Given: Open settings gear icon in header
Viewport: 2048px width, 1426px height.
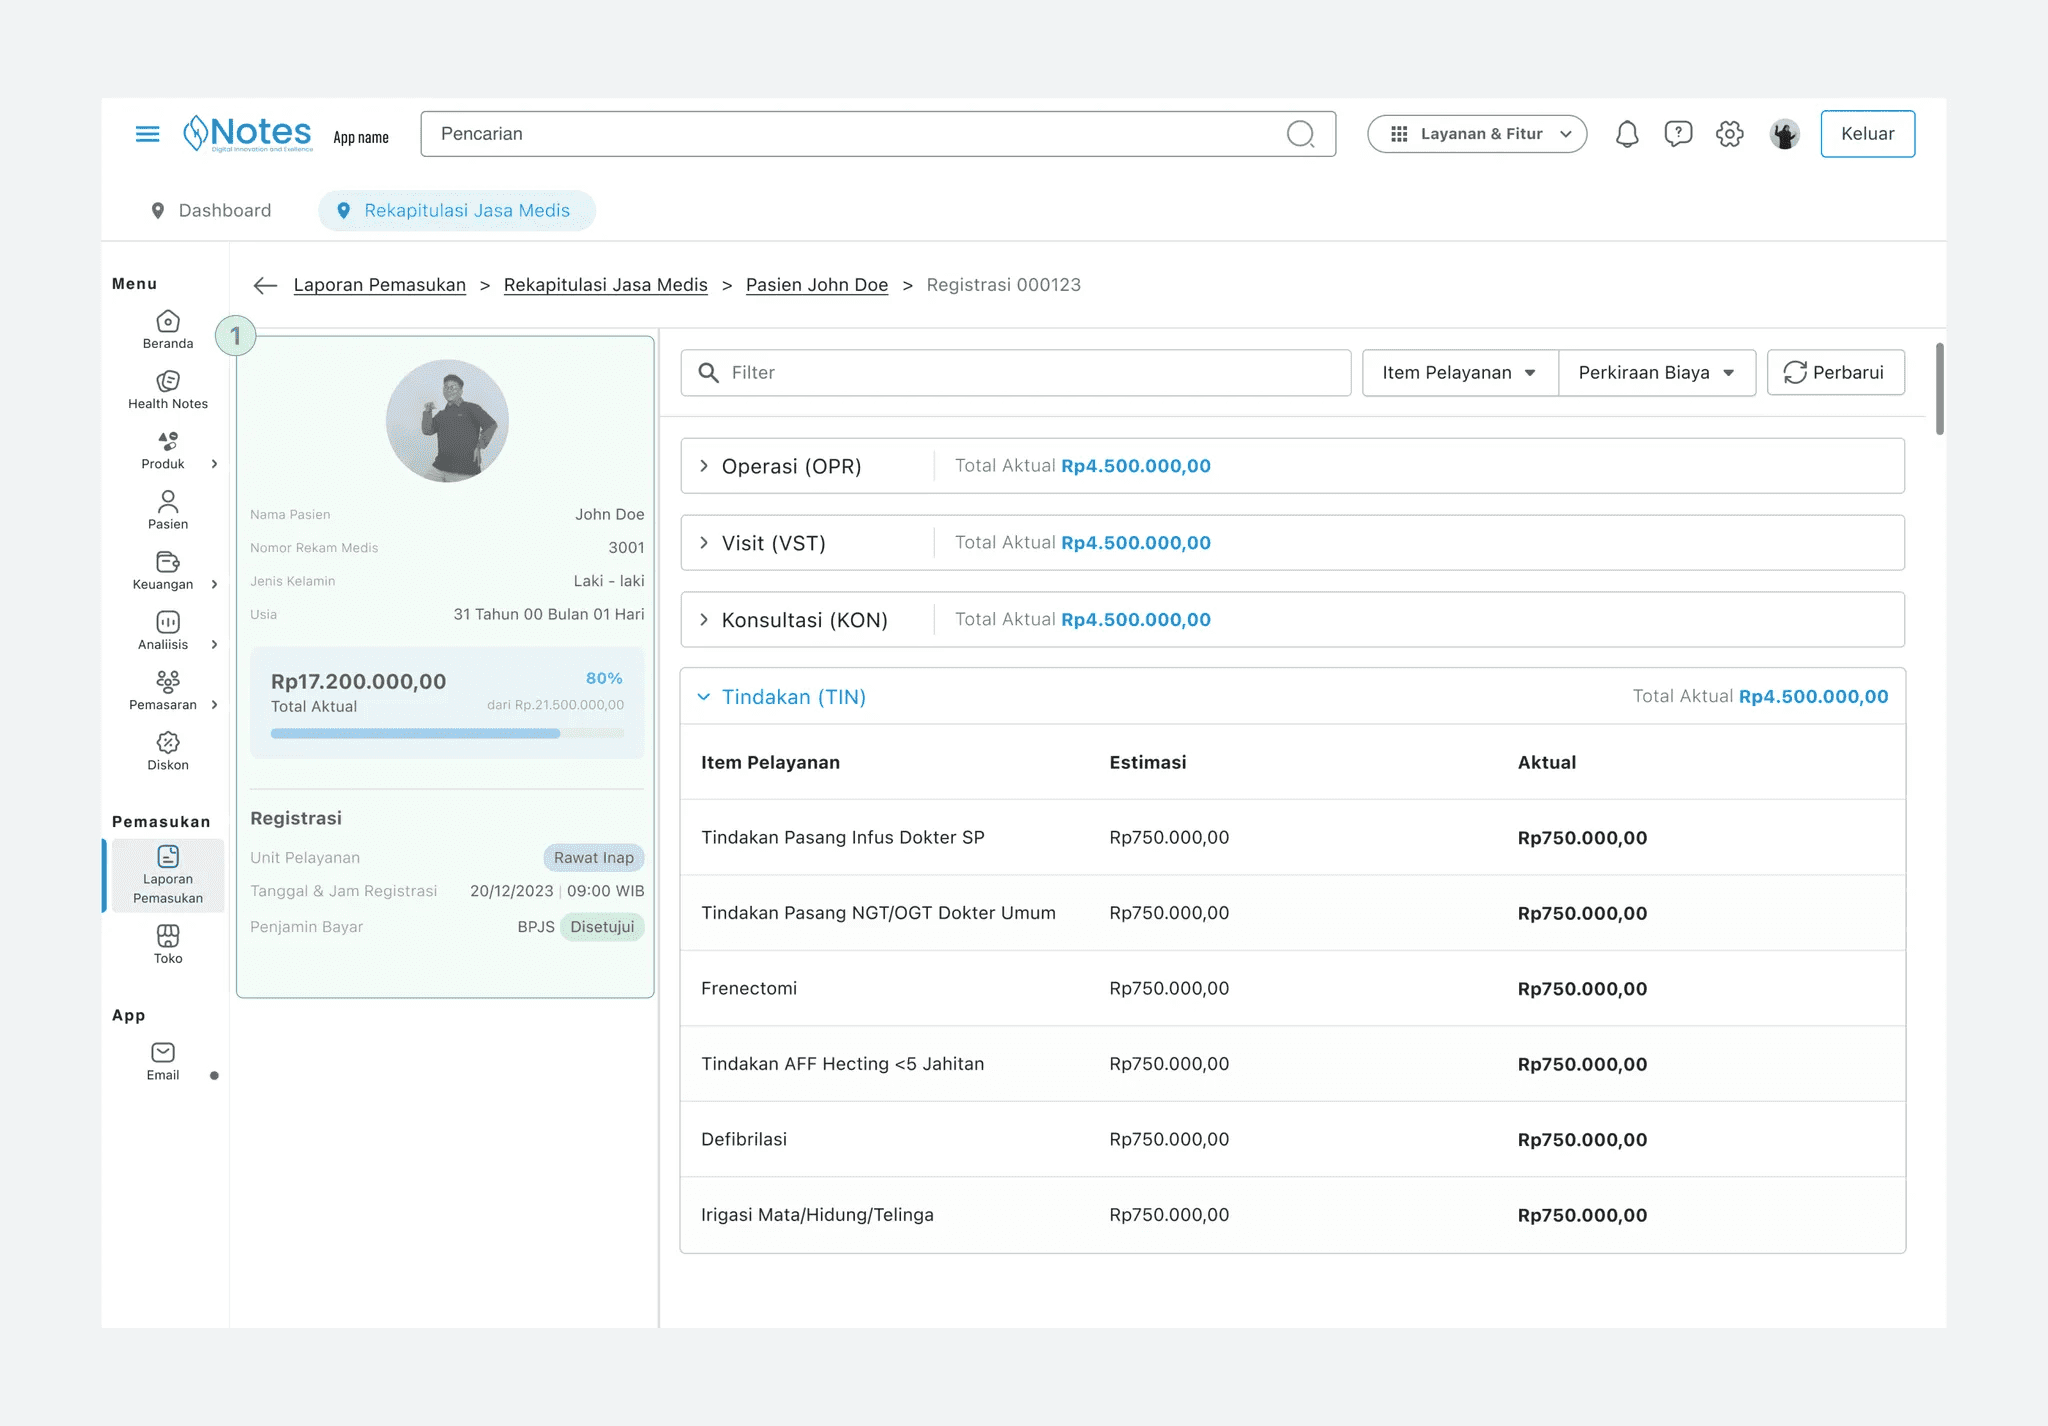Looking at the screenshot, I should pos(1729,134).
